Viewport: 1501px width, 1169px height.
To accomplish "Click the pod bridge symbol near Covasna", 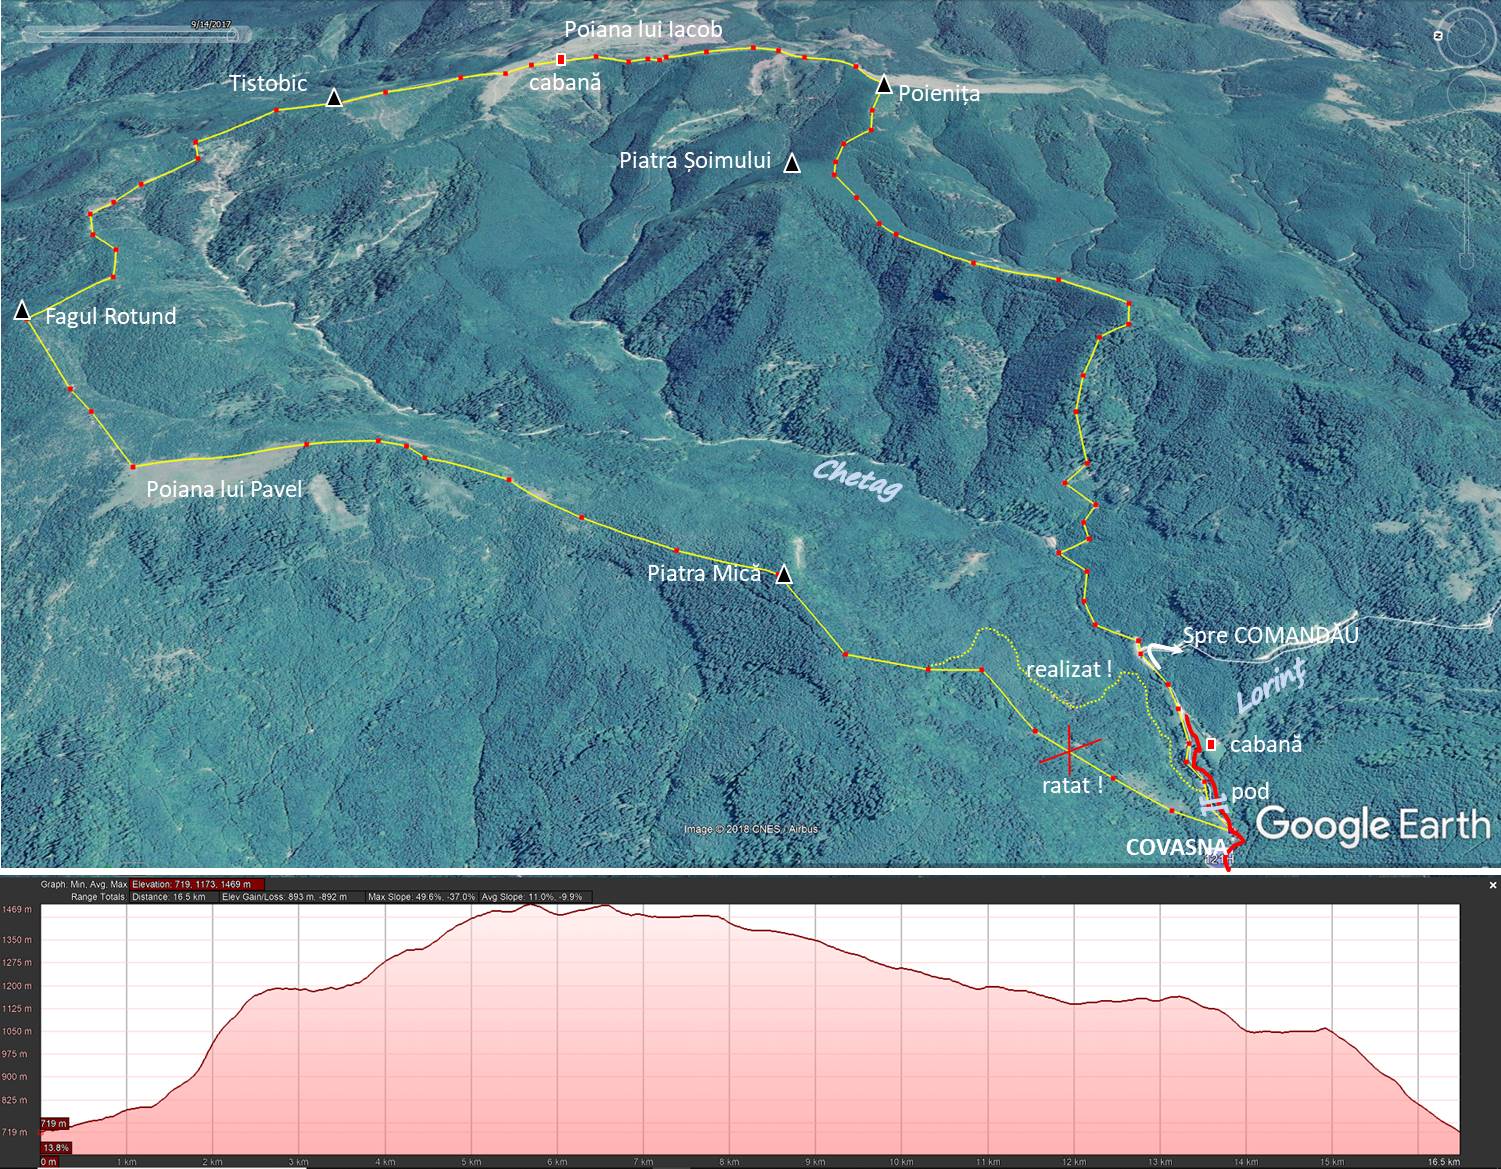I will (x=1214, y=803).
